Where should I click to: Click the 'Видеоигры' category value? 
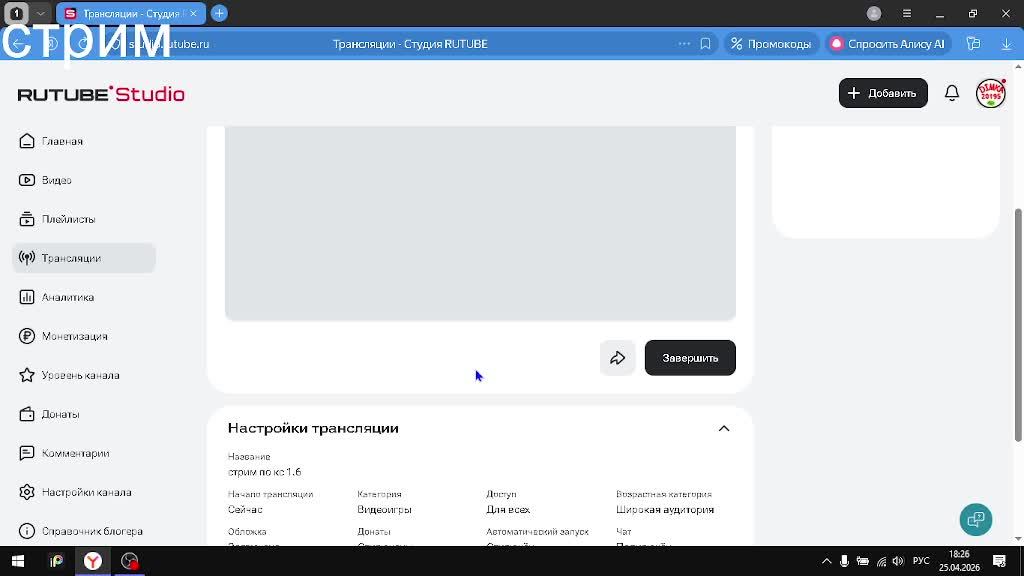click(384, 509)
